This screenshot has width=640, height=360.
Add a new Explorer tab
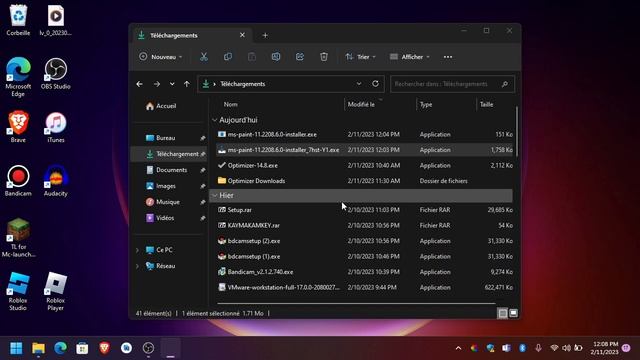[x=265, y=36]
